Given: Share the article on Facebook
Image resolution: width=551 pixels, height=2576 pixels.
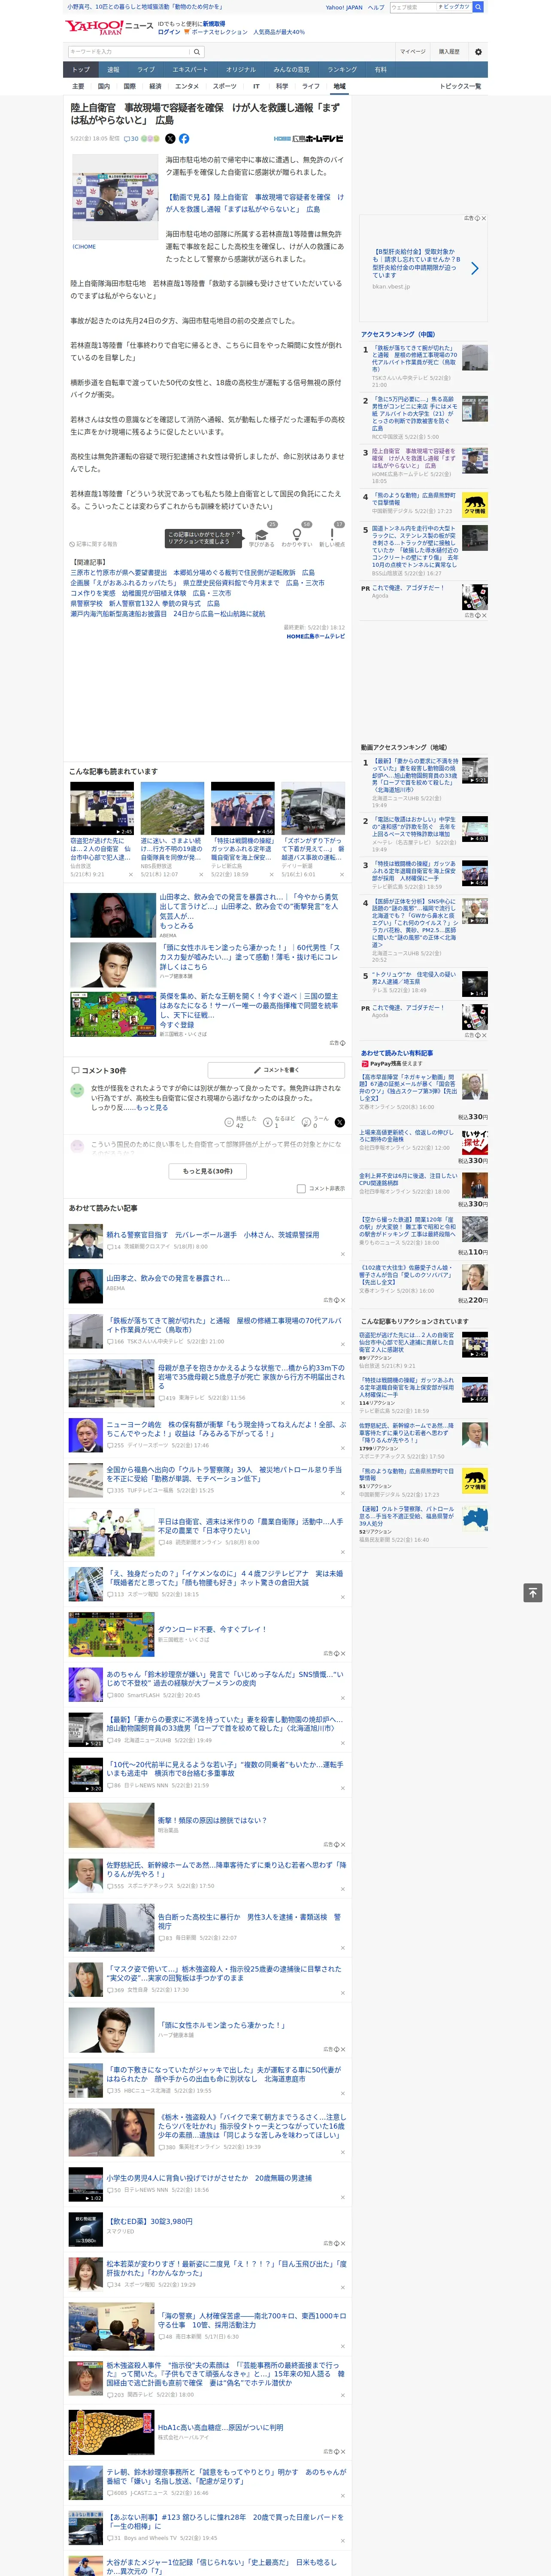Looking at the screenshot, I should pyautogui.click(x=184, y=139).
